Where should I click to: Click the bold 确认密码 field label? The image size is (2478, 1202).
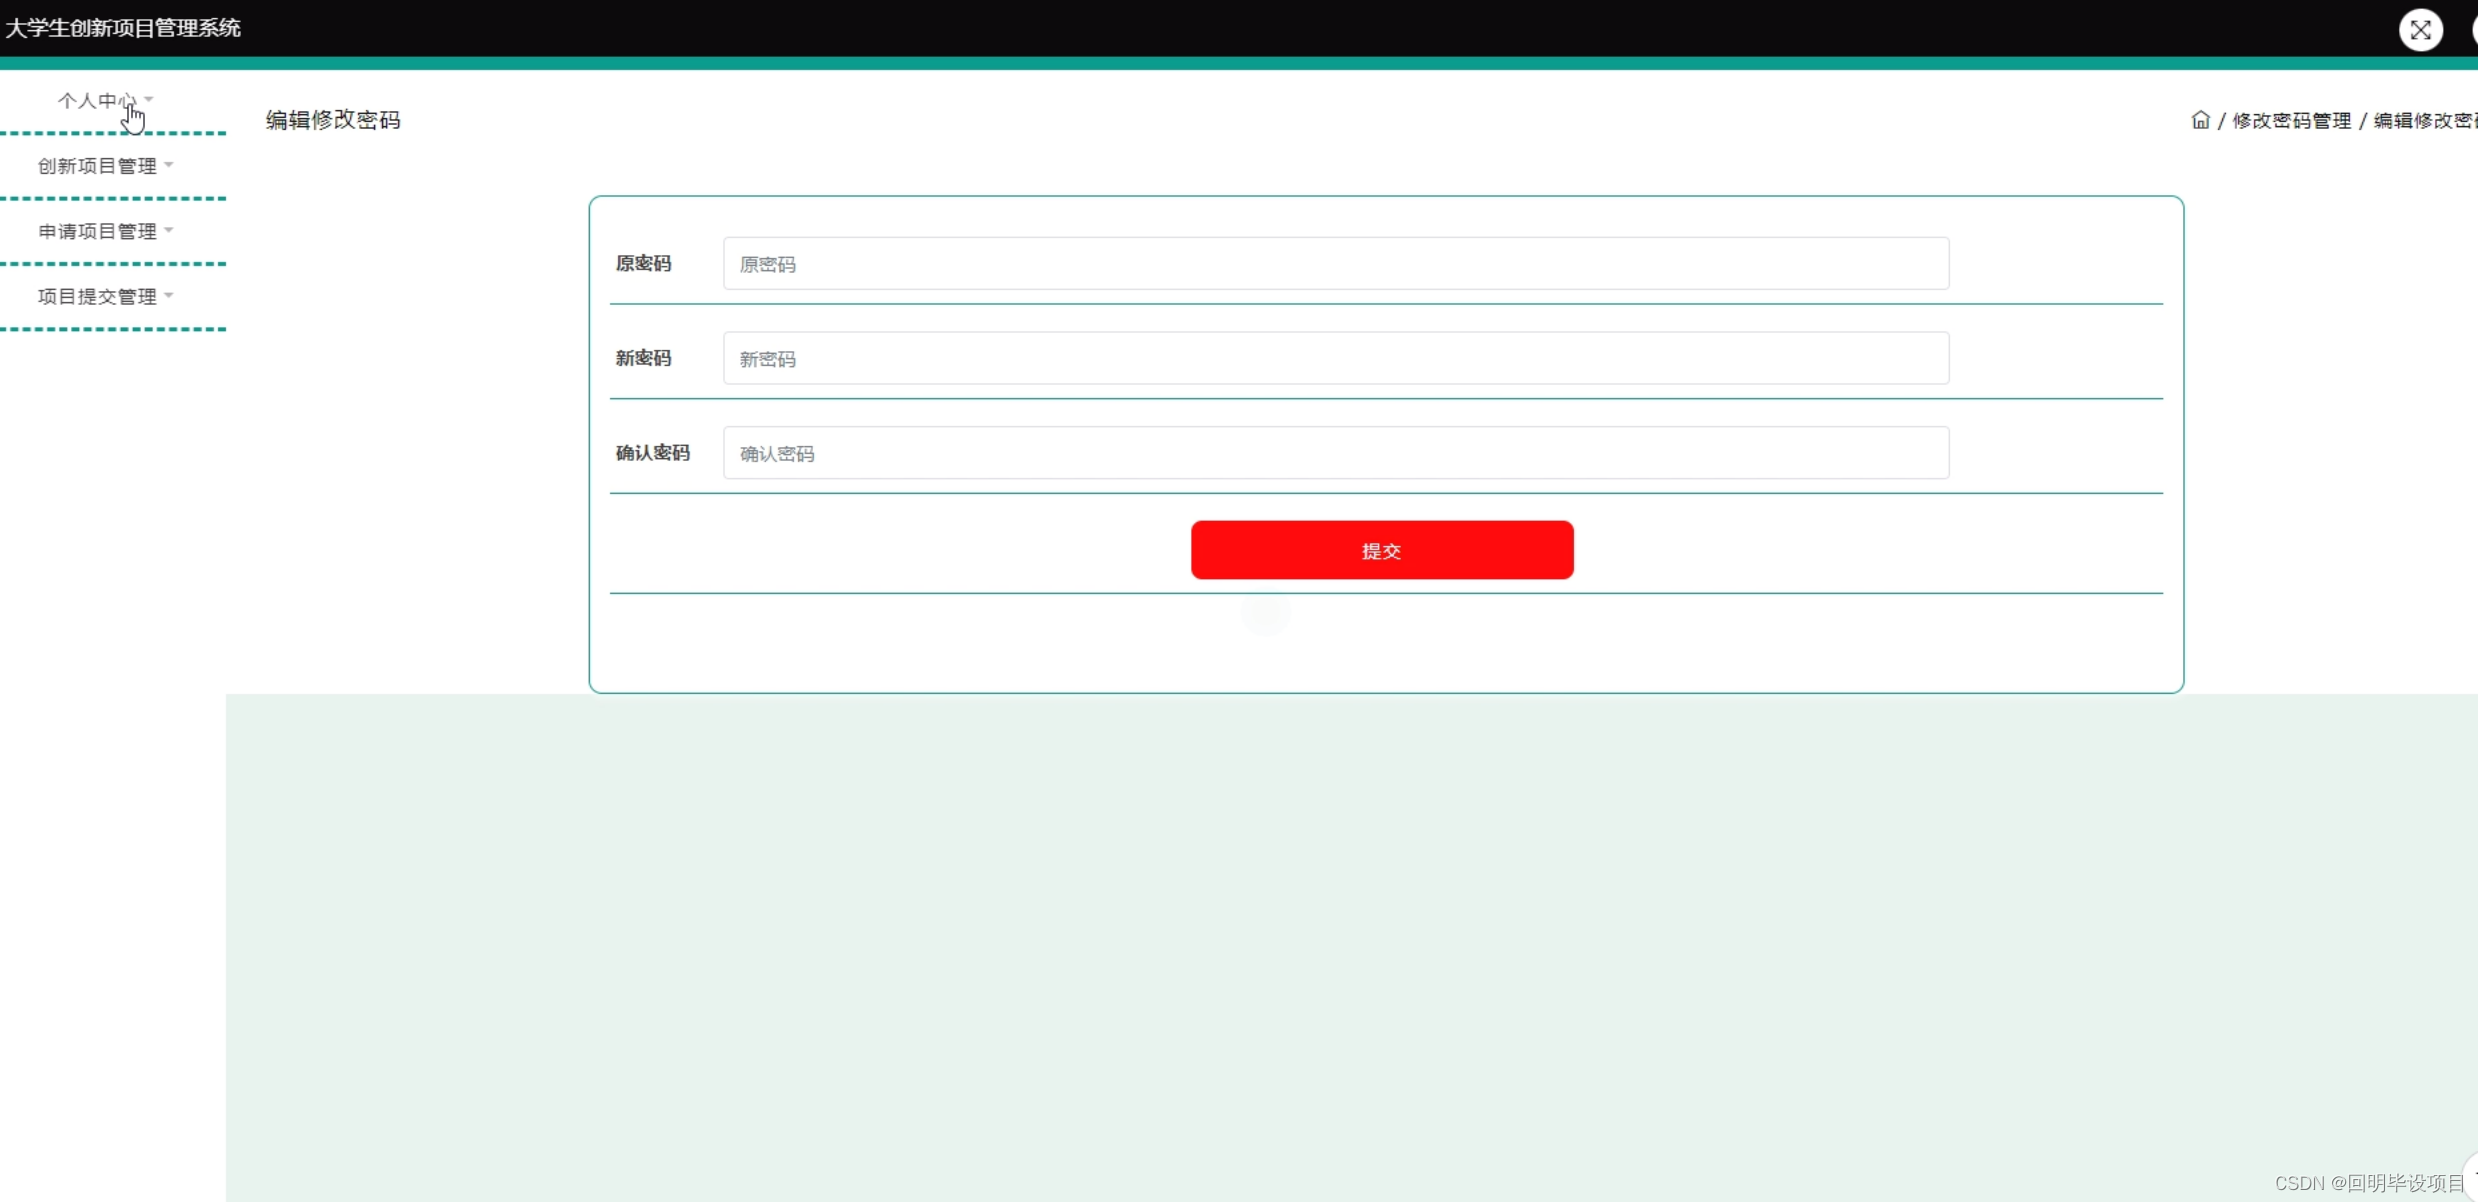652,453
